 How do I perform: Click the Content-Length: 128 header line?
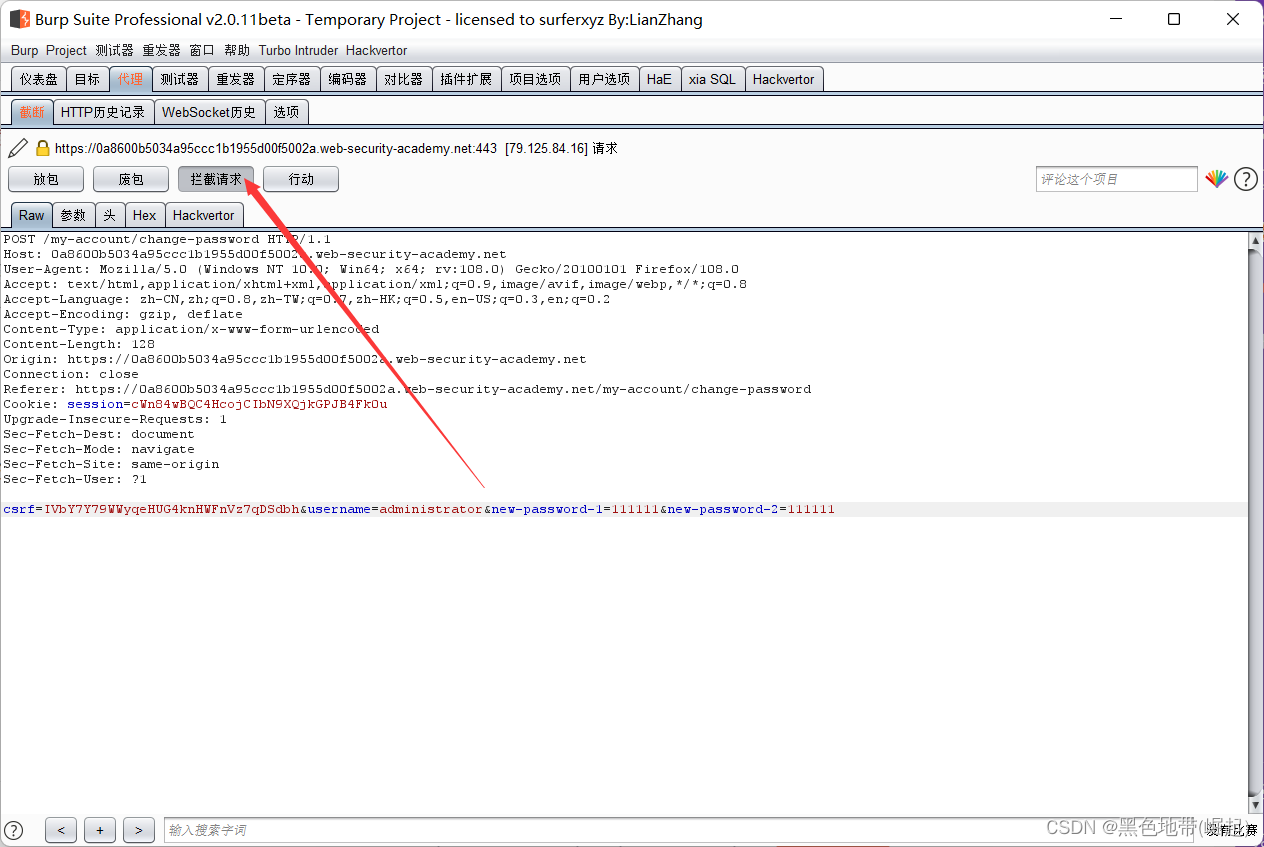(79, 344)
